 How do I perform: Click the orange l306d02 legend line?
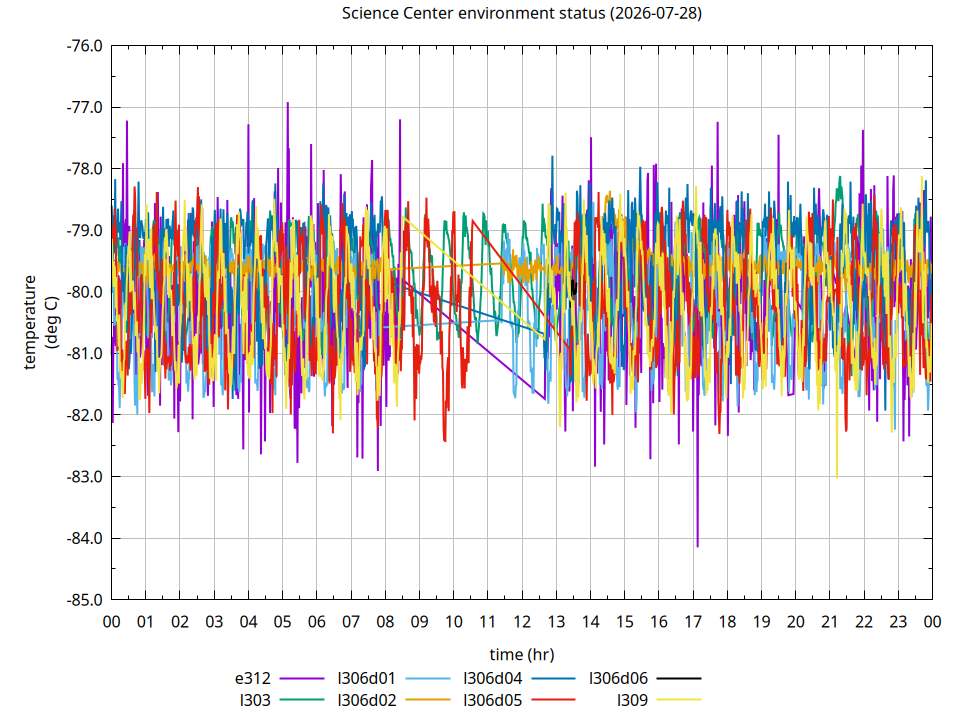click(428, 699)
